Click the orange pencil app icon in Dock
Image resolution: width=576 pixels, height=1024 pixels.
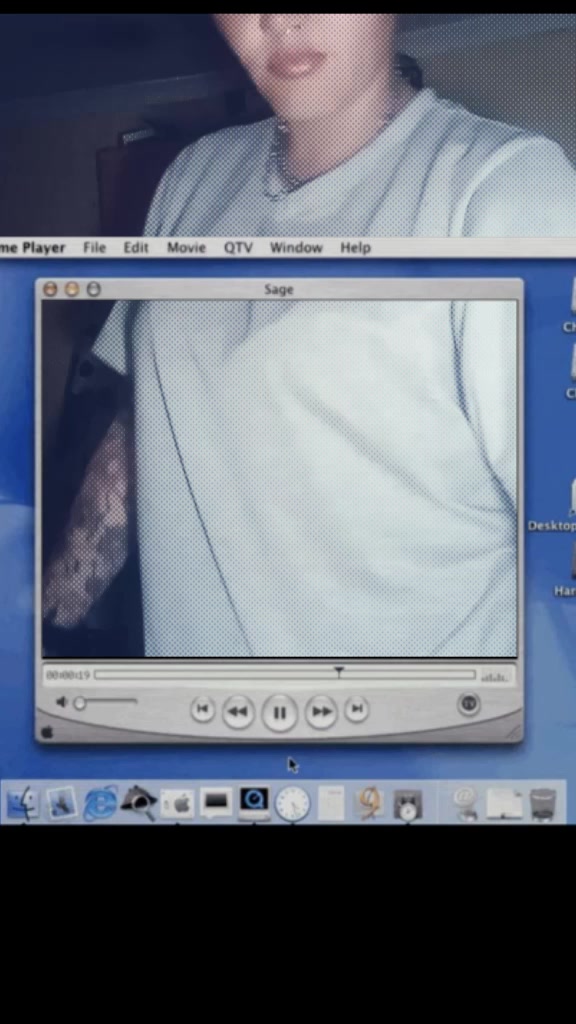click(x=370, y=803)
